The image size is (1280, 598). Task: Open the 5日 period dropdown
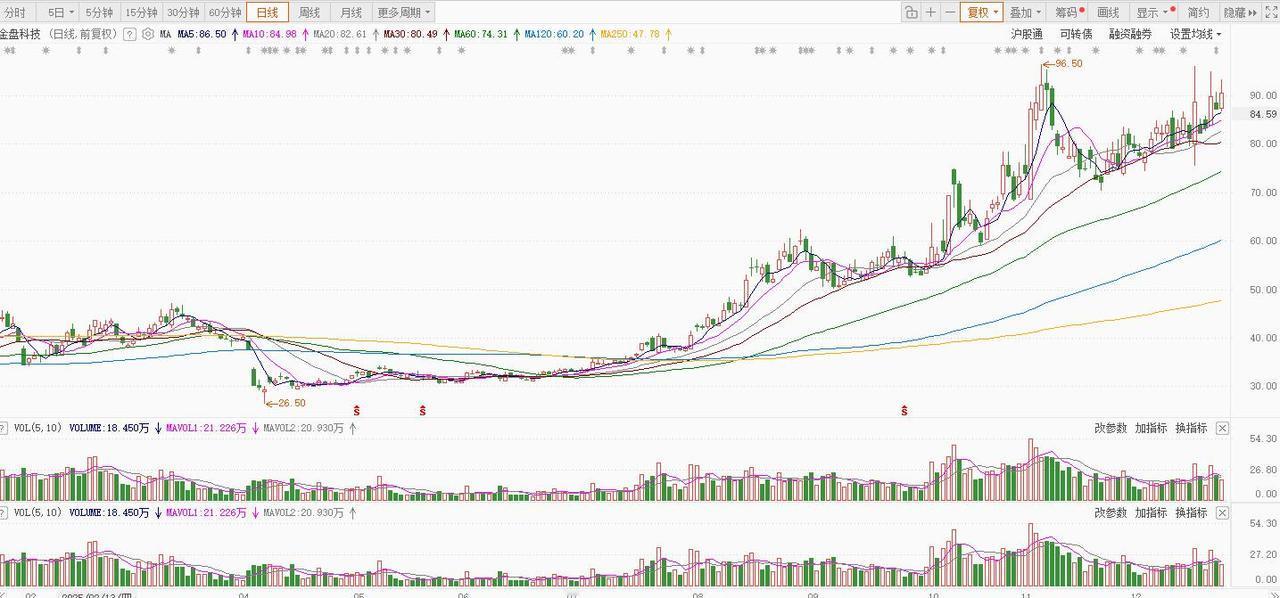point(61,13)
